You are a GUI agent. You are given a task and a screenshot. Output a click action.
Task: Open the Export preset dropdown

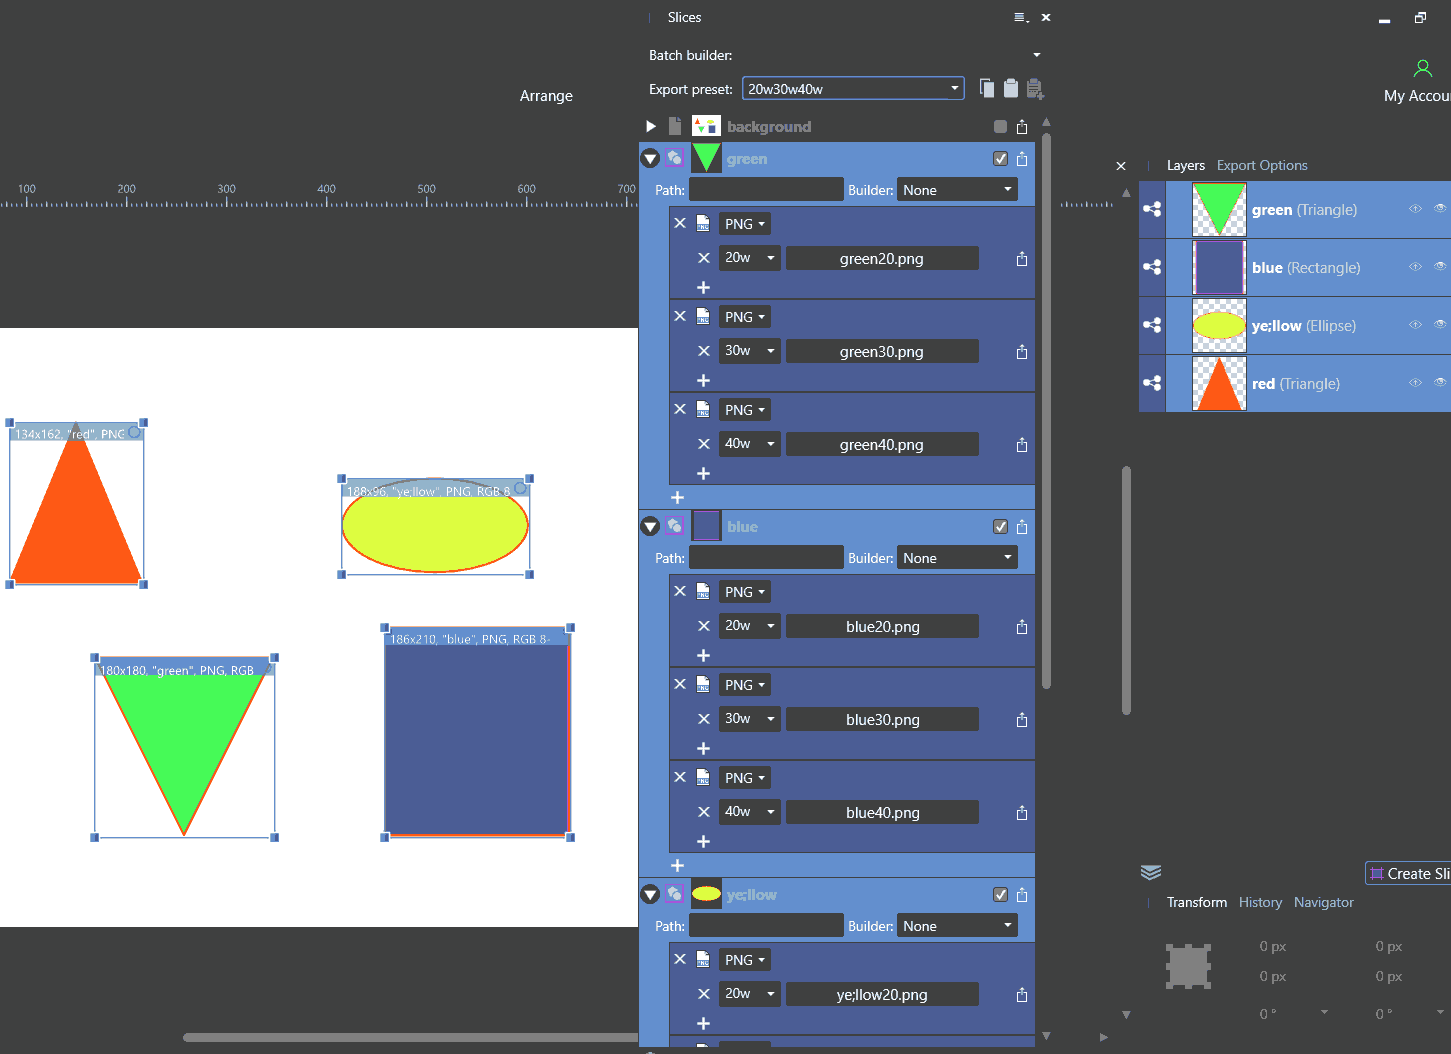(853, 89)
